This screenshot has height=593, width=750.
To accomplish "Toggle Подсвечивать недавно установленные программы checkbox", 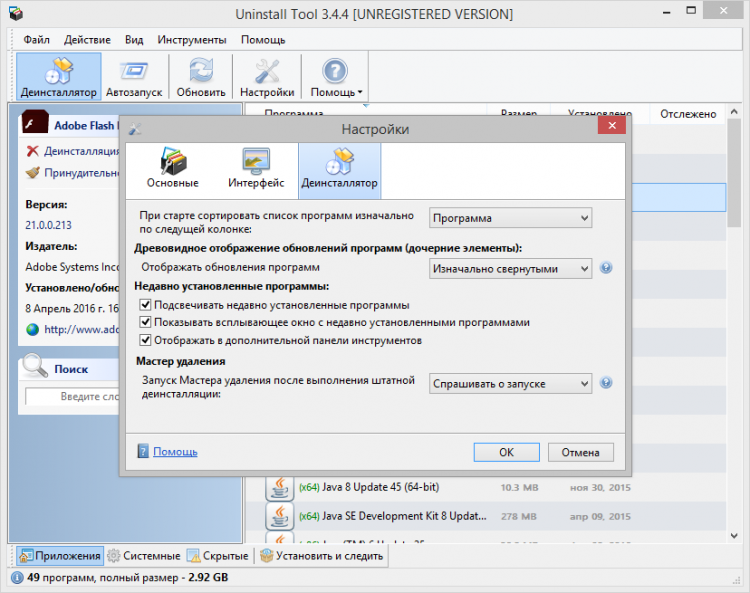I will (x=145, y=305).
